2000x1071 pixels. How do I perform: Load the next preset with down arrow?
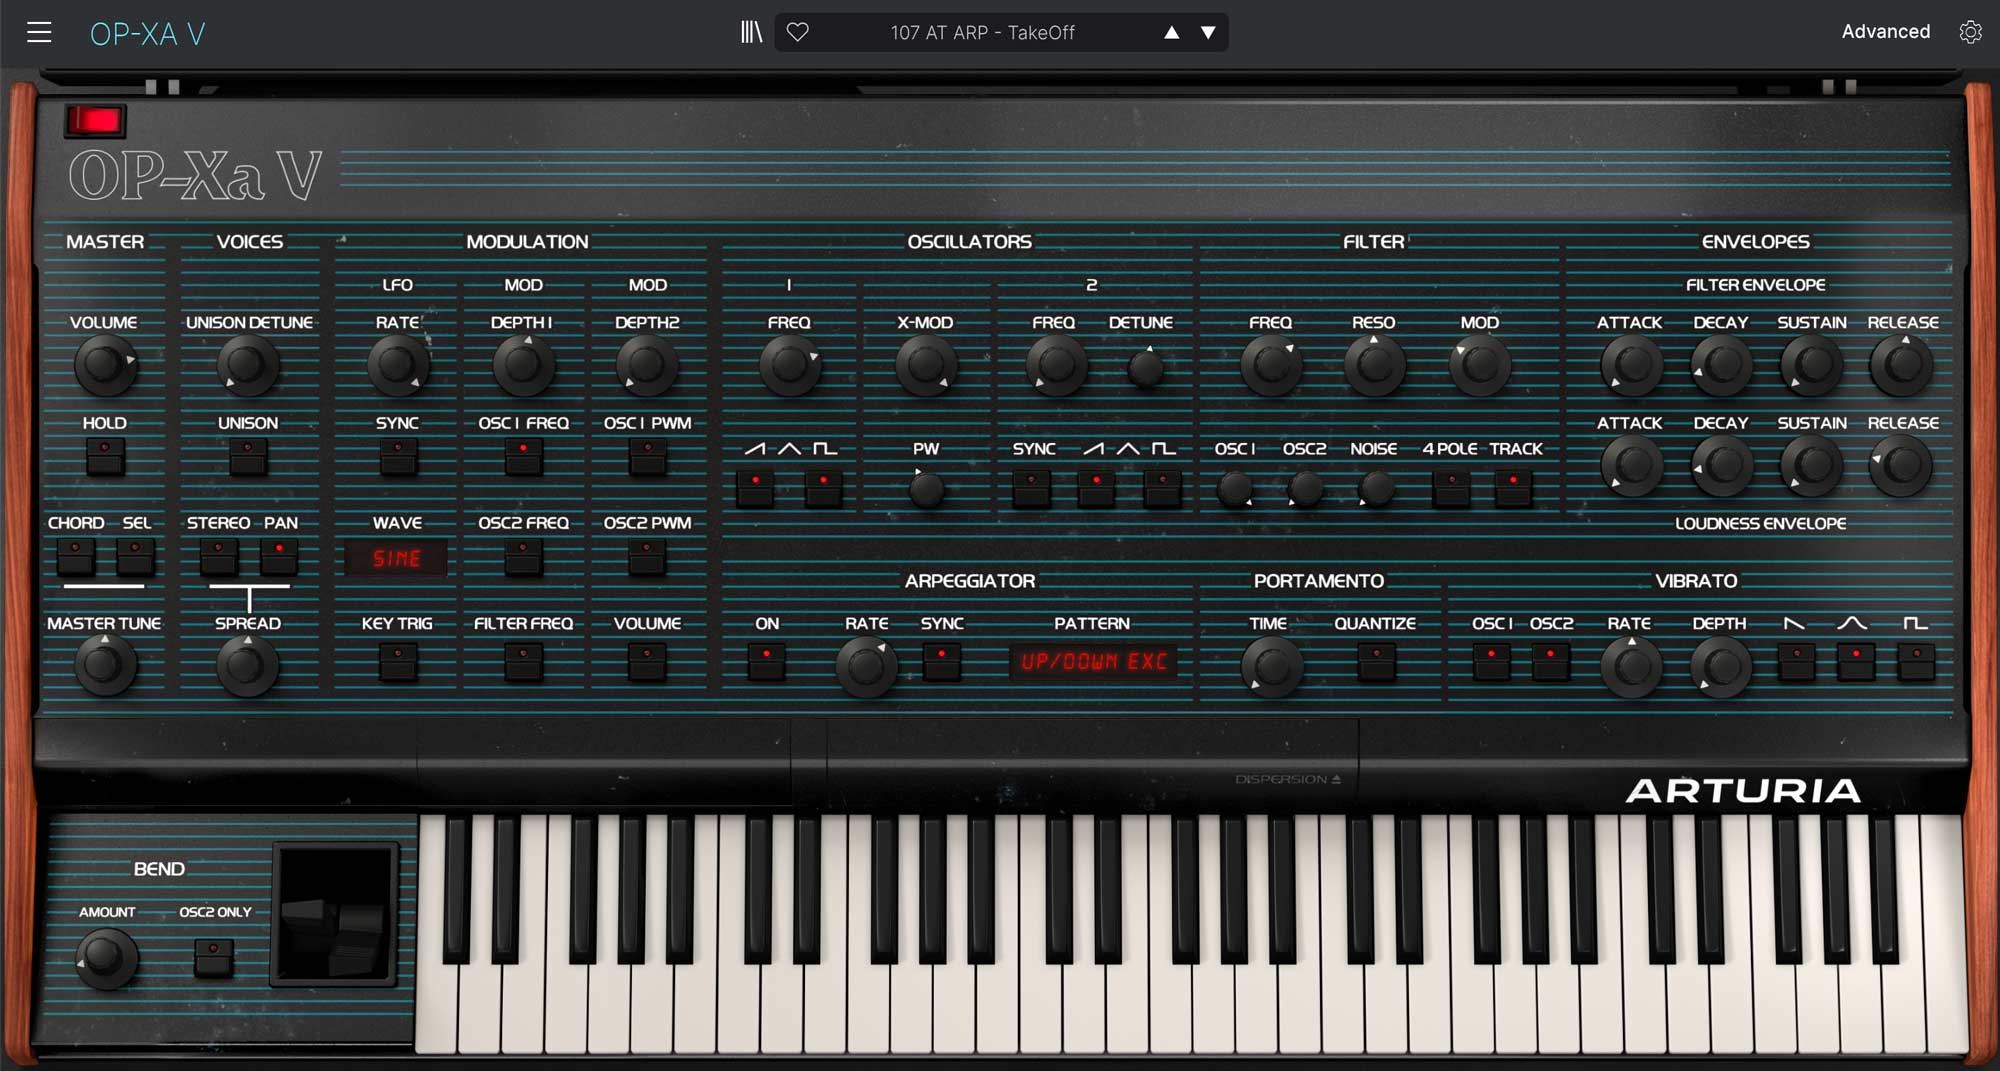pyautogui.click(x=1208, y=33)
